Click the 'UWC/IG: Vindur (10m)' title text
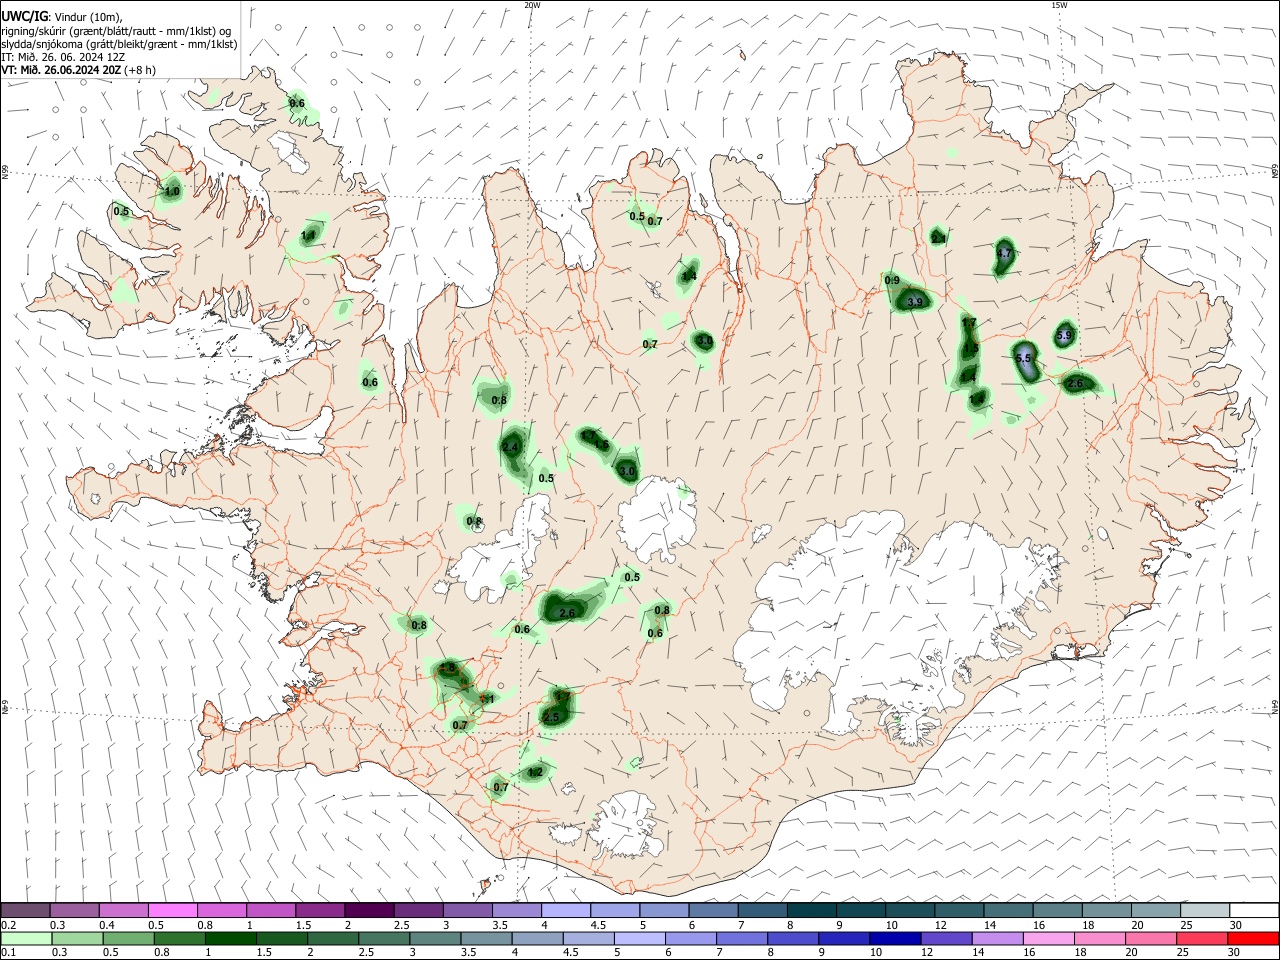The height and width of the screenshot is (960, 1280). click(x=63, y=16)
